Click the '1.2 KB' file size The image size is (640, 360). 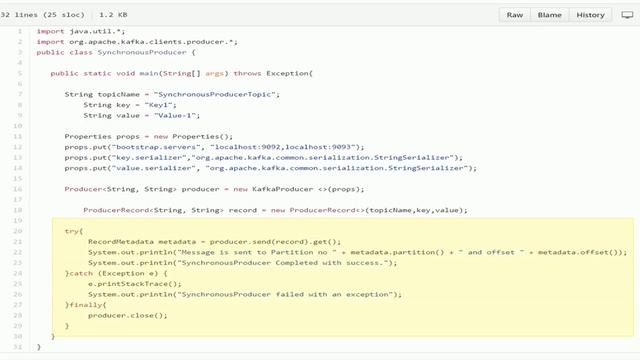113,15
